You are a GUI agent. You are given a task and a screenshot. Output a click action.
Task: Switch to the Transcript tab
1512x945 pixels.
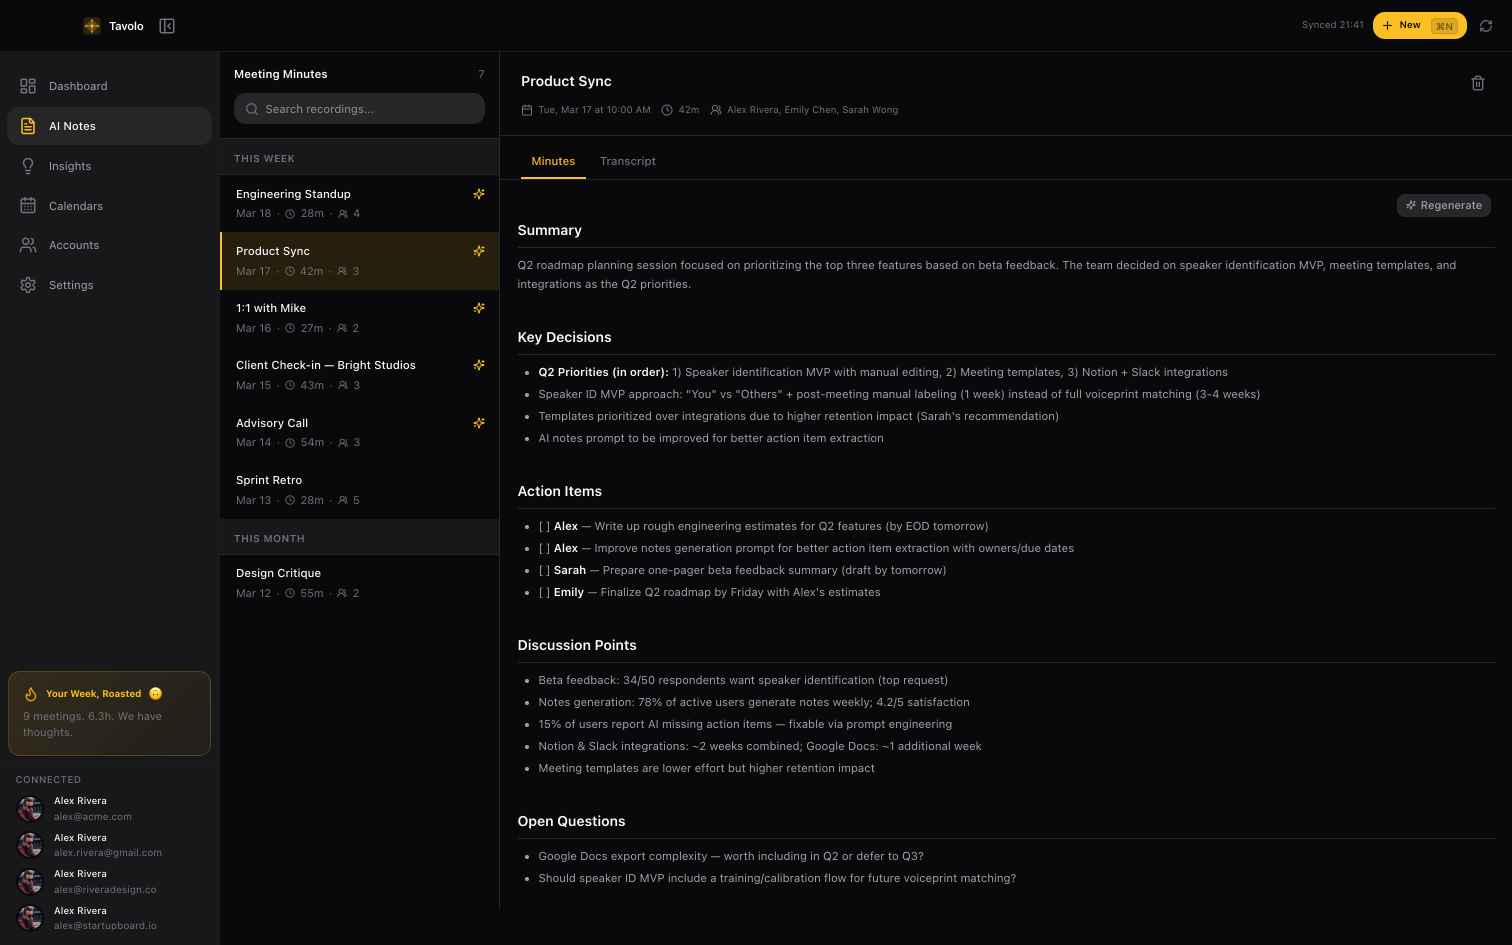point(628,161)
